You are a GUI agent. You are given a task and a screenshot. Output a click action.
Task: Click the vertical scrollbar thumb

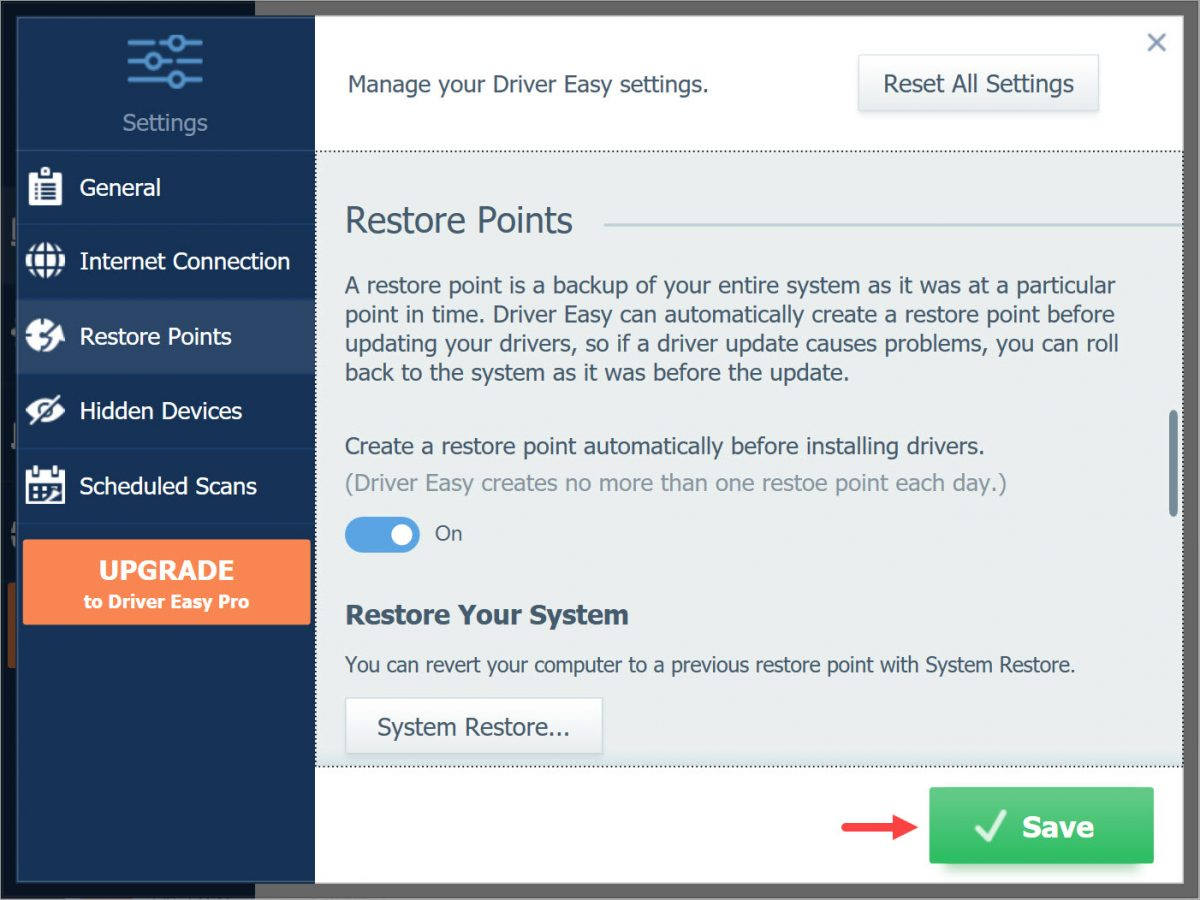click(1173, 463)
